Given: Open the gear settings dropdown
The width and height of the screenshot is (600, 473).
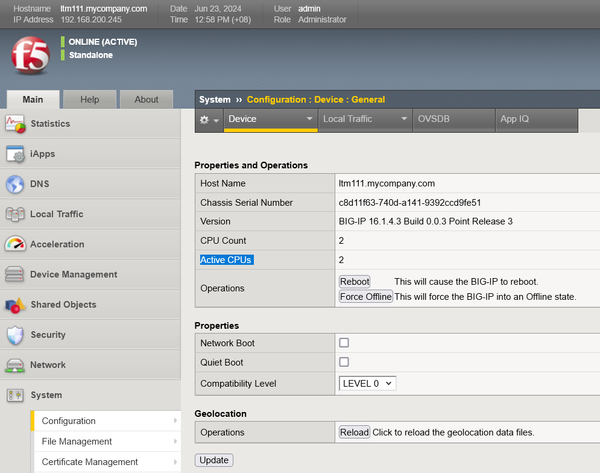Looking at the screenshot, I should pyautogui.click(x=209, y=119).
